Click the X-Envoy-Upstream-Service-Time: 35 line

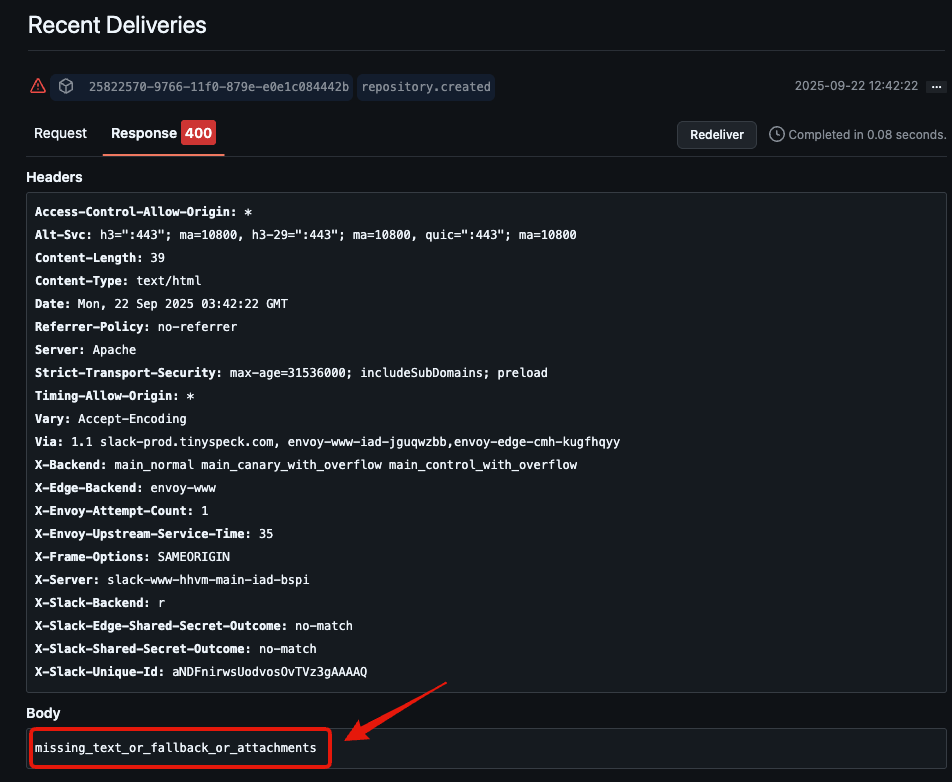[154, 534]
